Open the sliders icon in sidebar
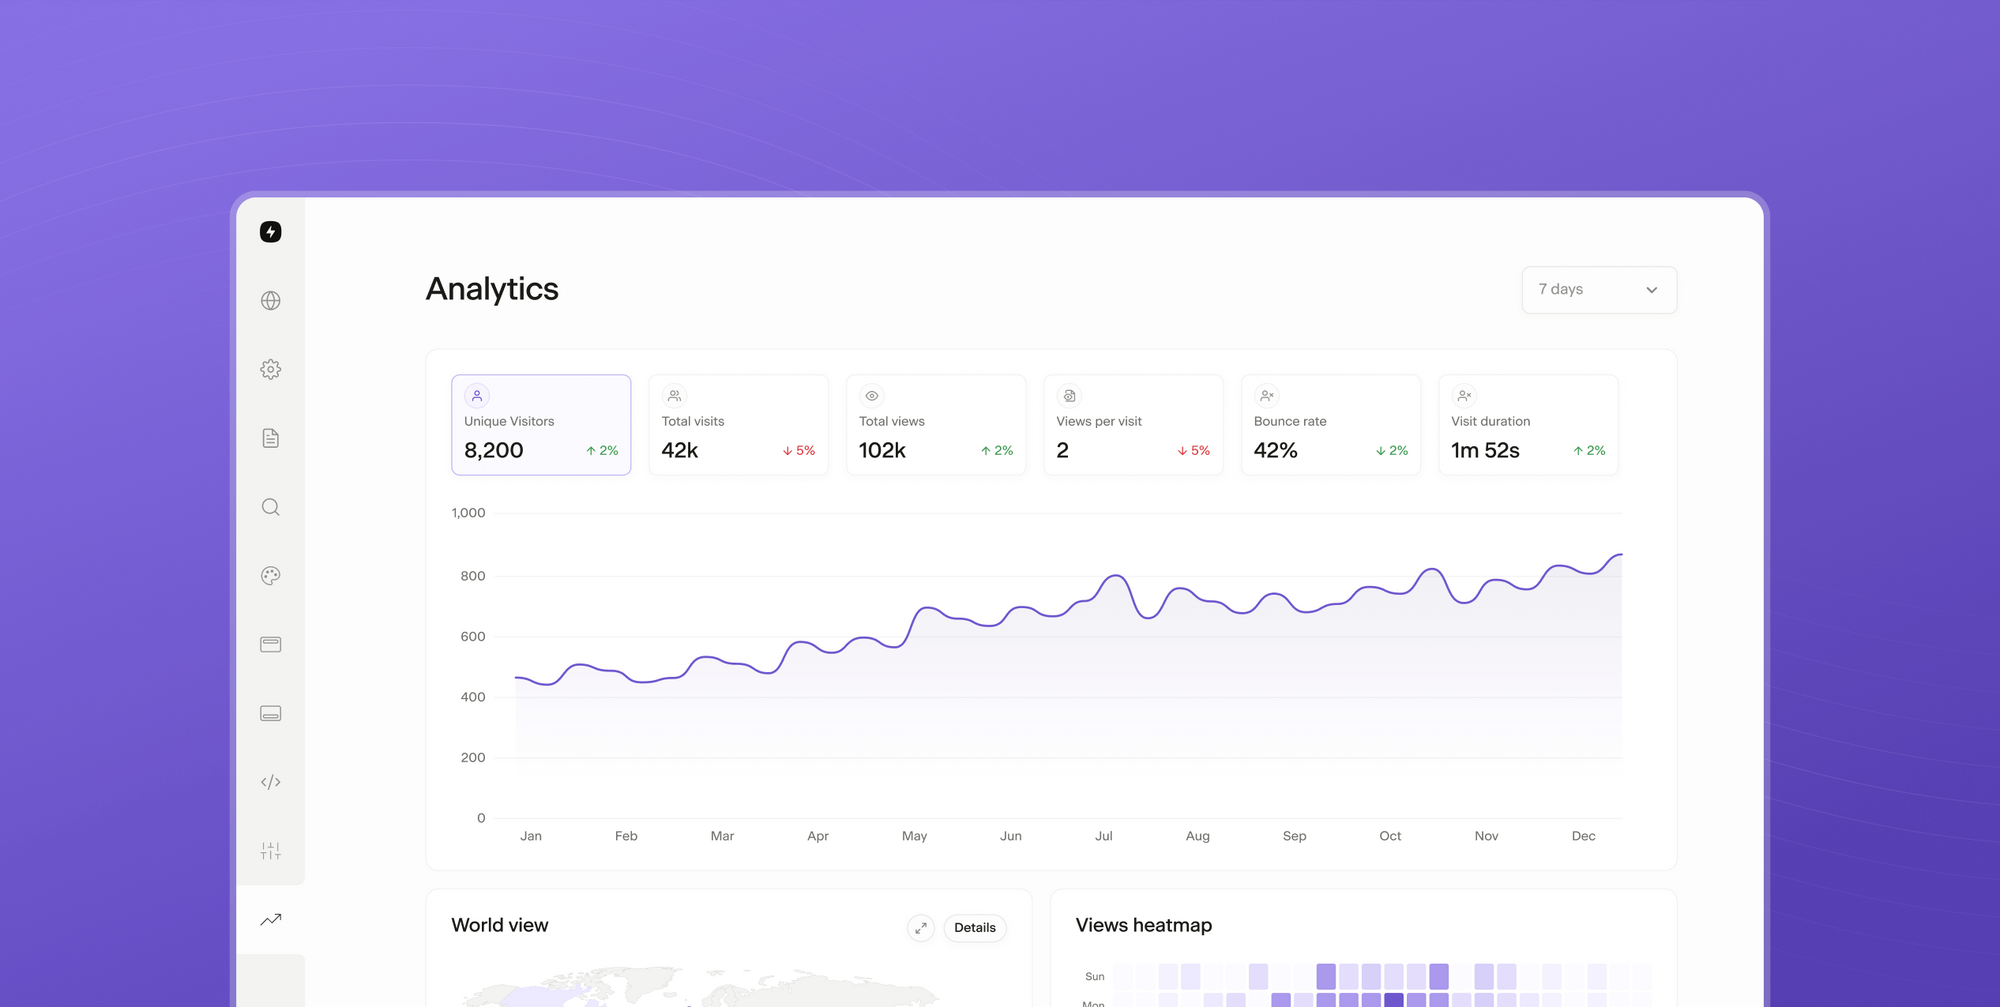The width and height of the screenshot is (2000, 1007). [270, 851]
